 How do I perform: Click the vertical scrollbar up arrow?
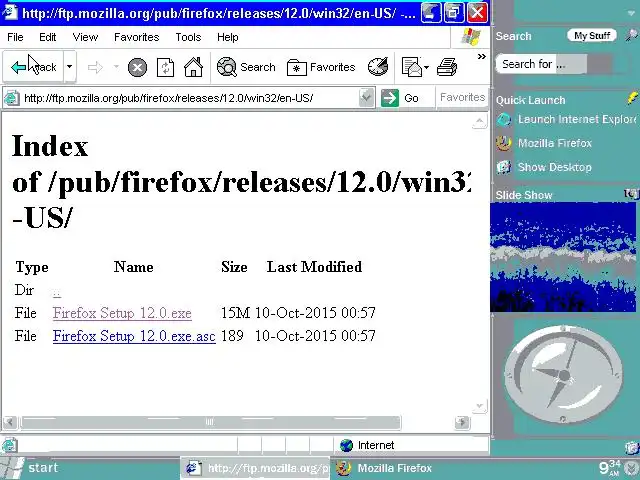480,121
